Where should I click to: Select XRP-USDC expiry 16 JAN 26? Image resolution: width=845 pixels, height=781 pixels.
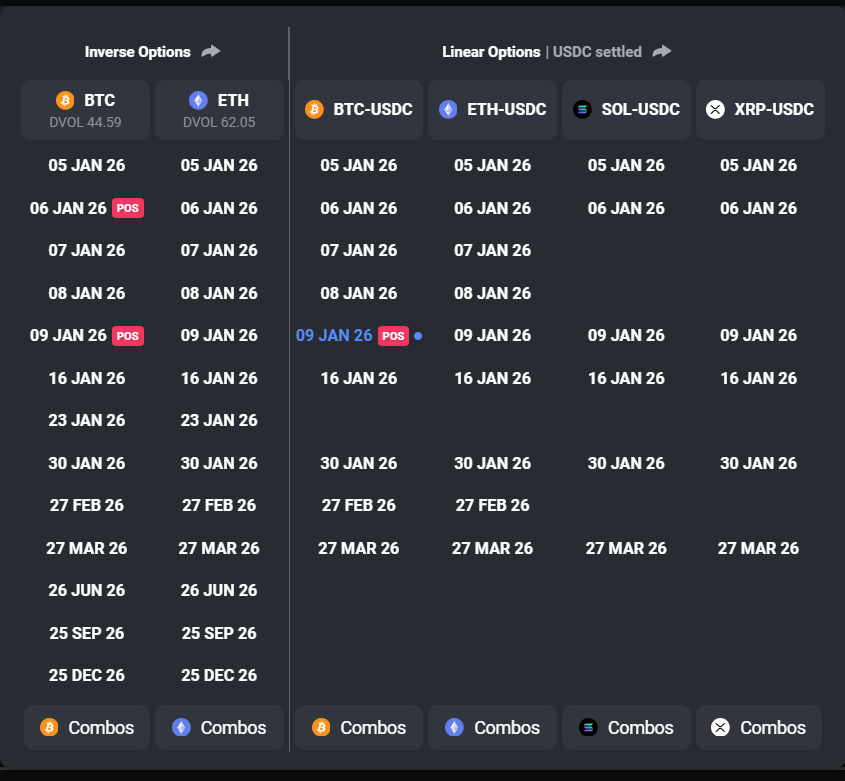(x=759, y=378)
